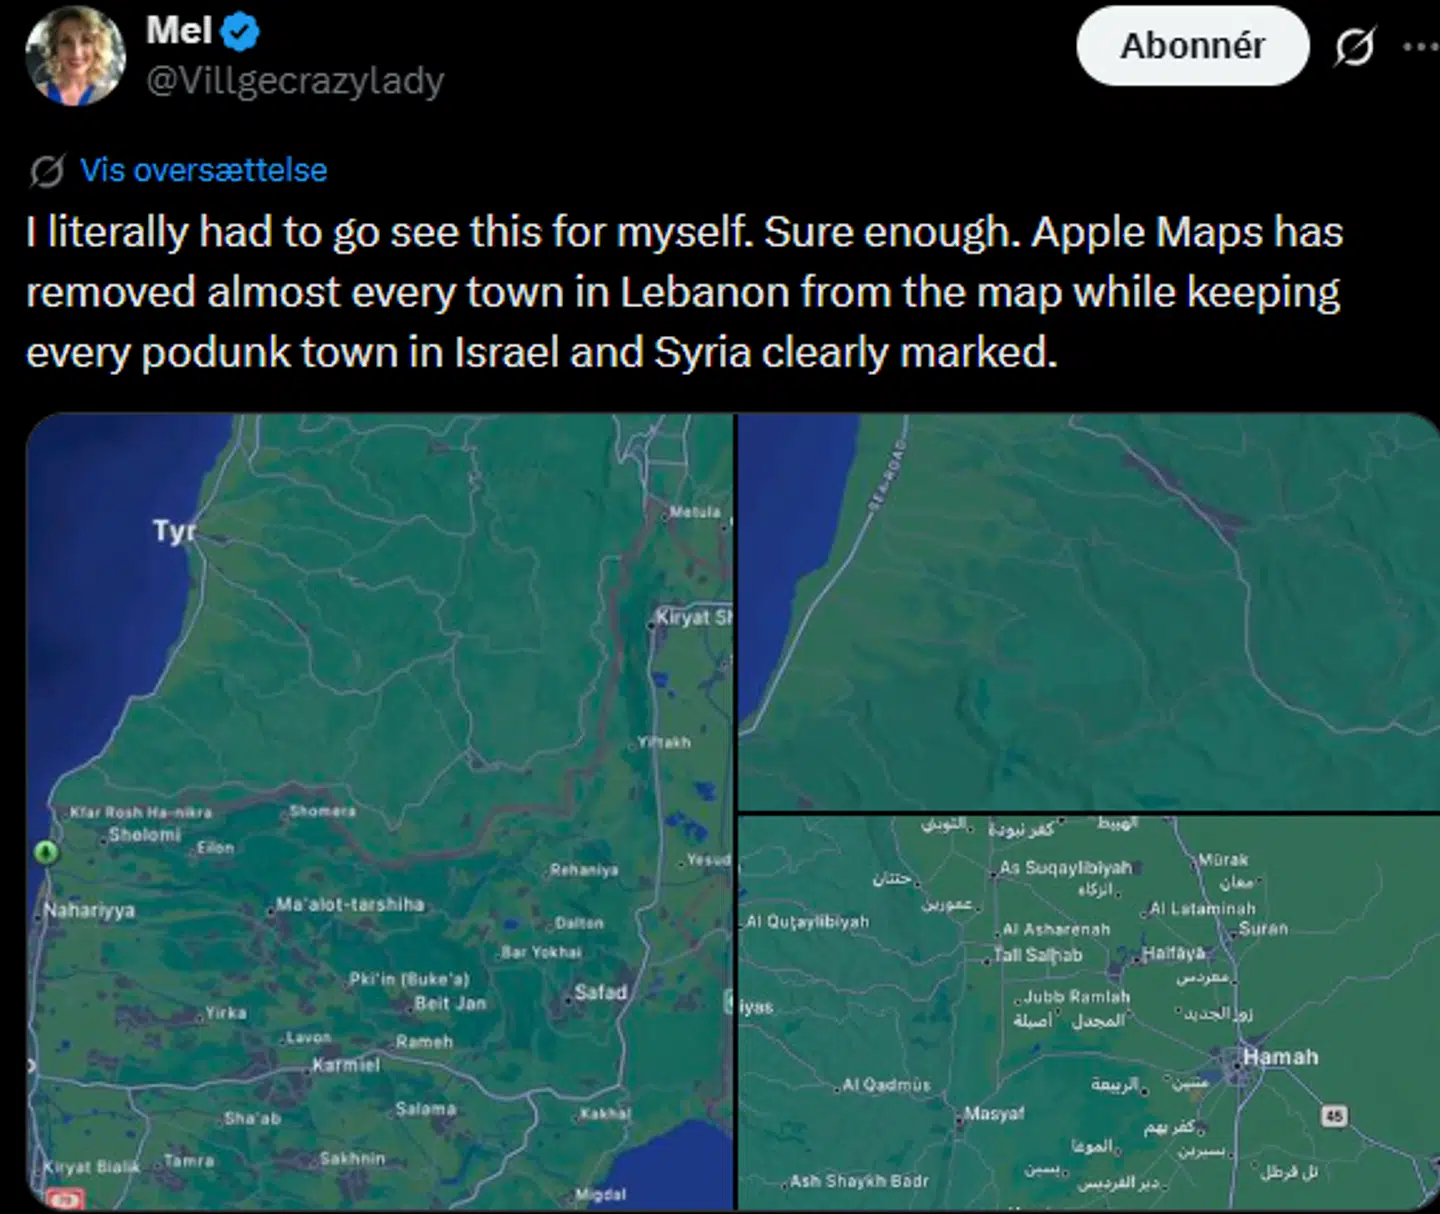Click the Safad town label
Screen dimensions: 1440x1214
pos(600,993)
